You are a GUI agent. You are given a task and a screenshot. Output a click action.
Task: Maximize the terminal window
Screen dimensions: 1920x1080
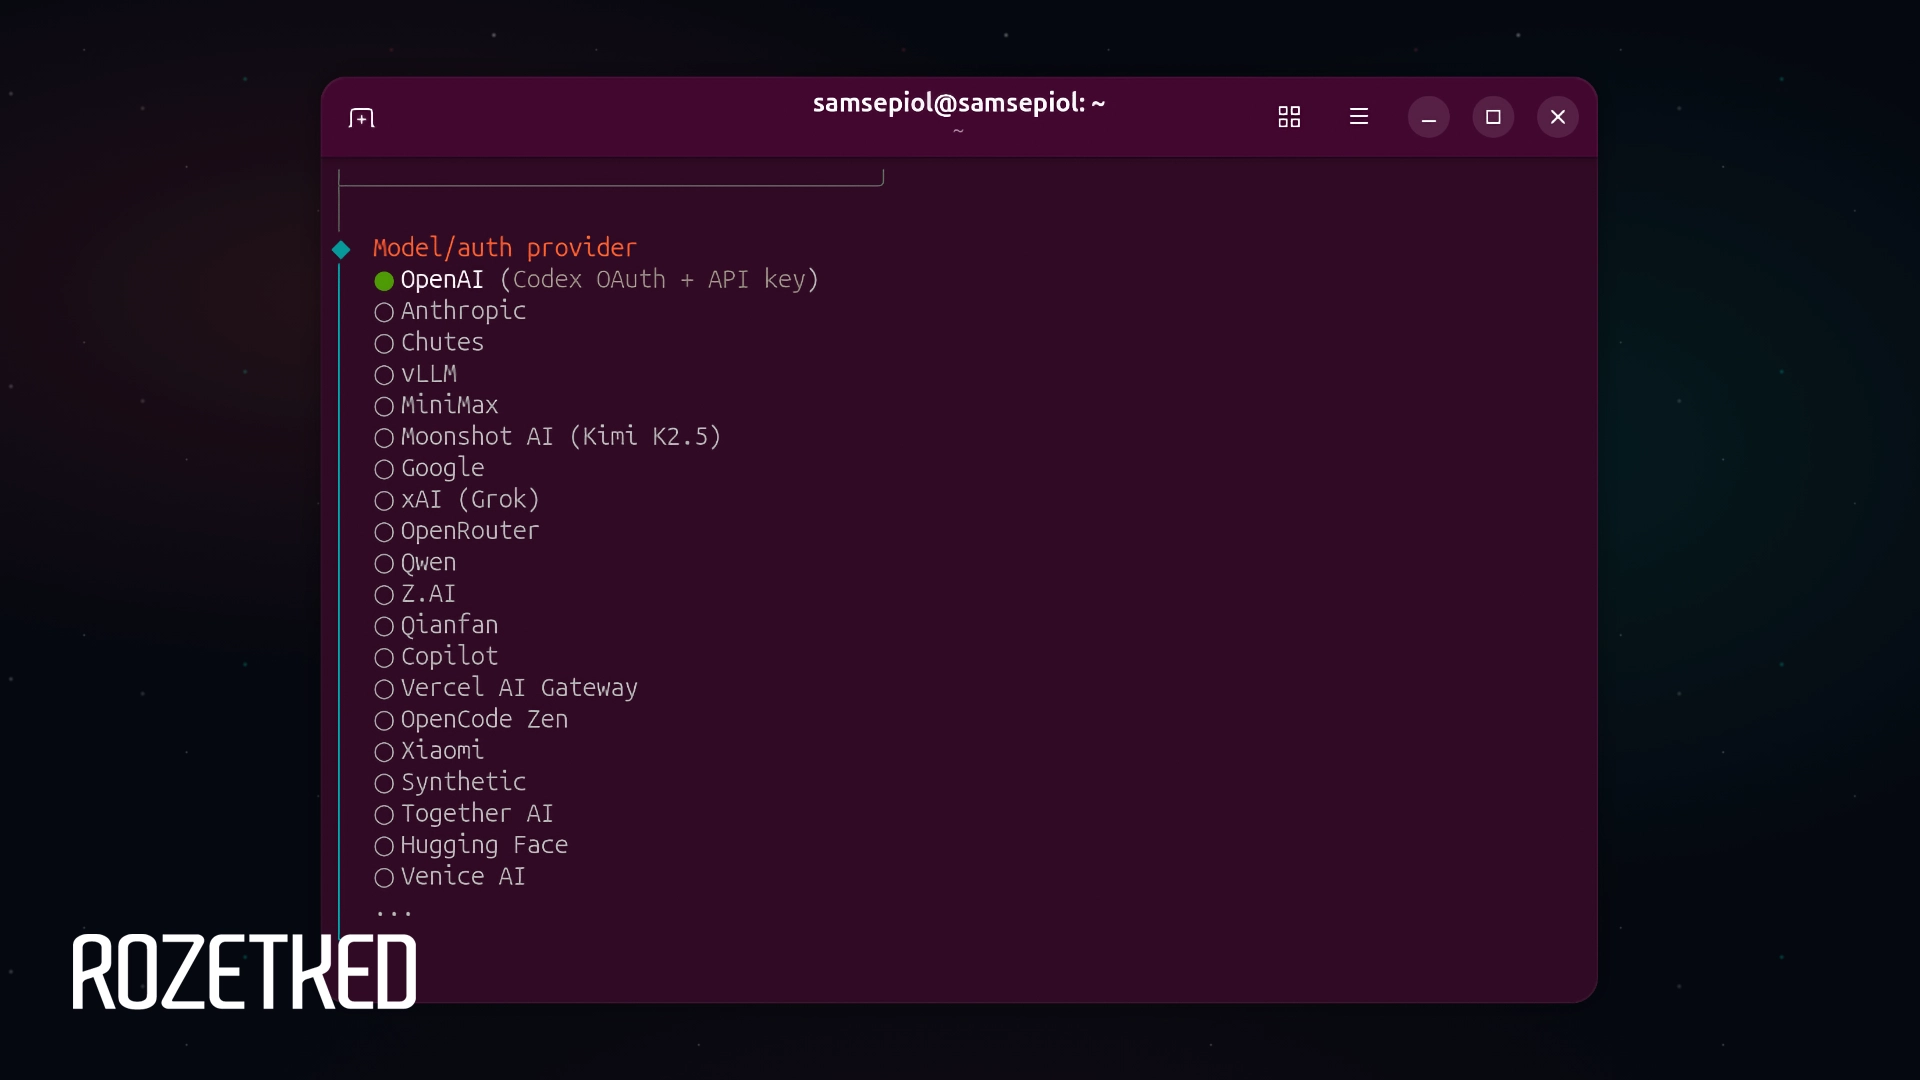1493,117
